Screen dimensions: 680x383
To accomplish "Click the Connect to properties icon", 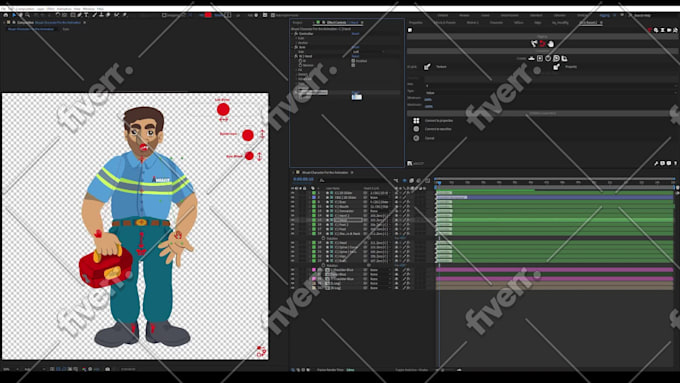I will [416, 121].
